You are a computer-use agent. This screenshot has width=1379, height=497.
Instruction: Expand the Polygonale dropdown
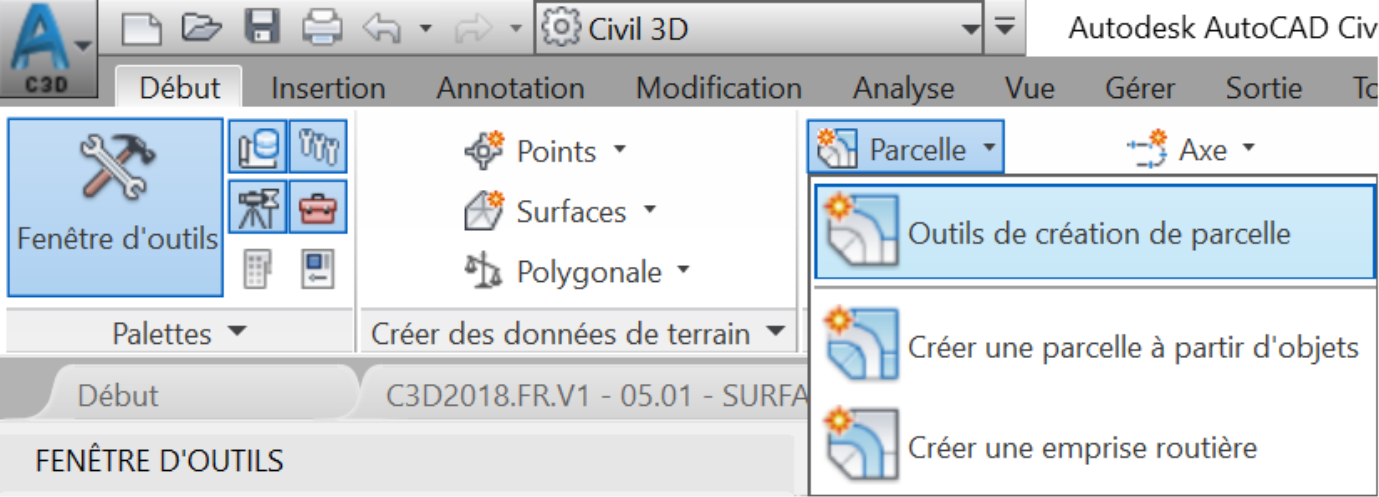tap(578, 271)
